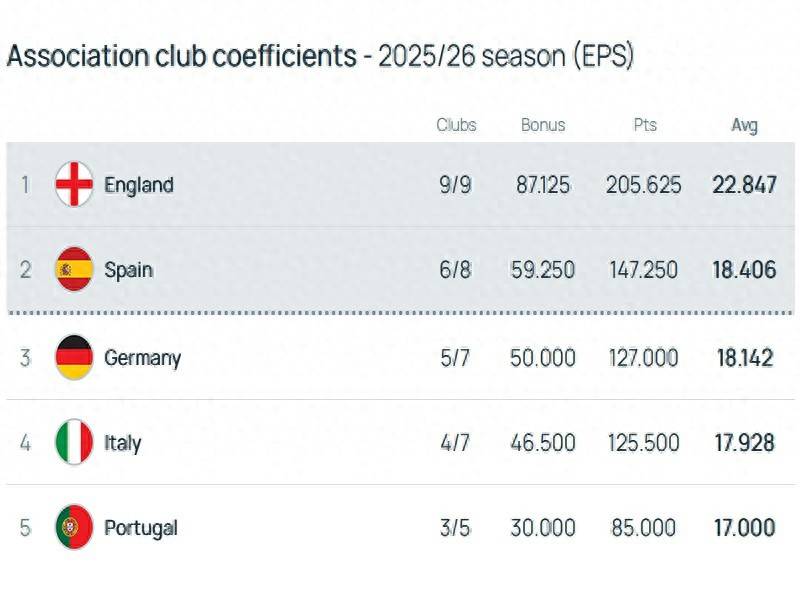Click Portugal's average value 17.000
Viewport: 800px width, 600px height.
[744, 527]
